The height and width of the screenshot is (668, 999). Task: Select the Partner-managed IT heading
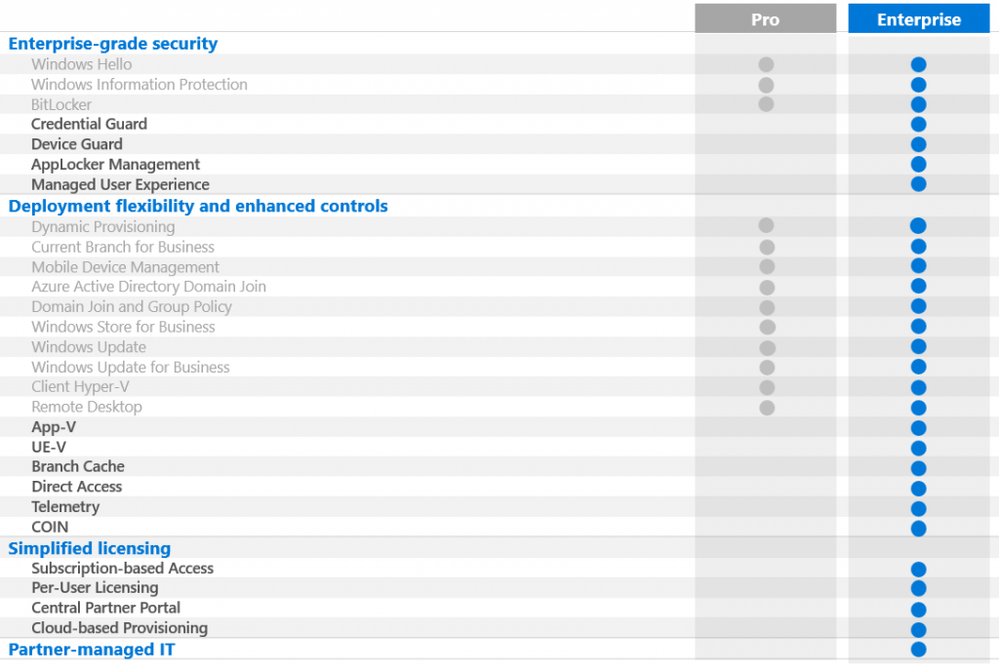91,650
